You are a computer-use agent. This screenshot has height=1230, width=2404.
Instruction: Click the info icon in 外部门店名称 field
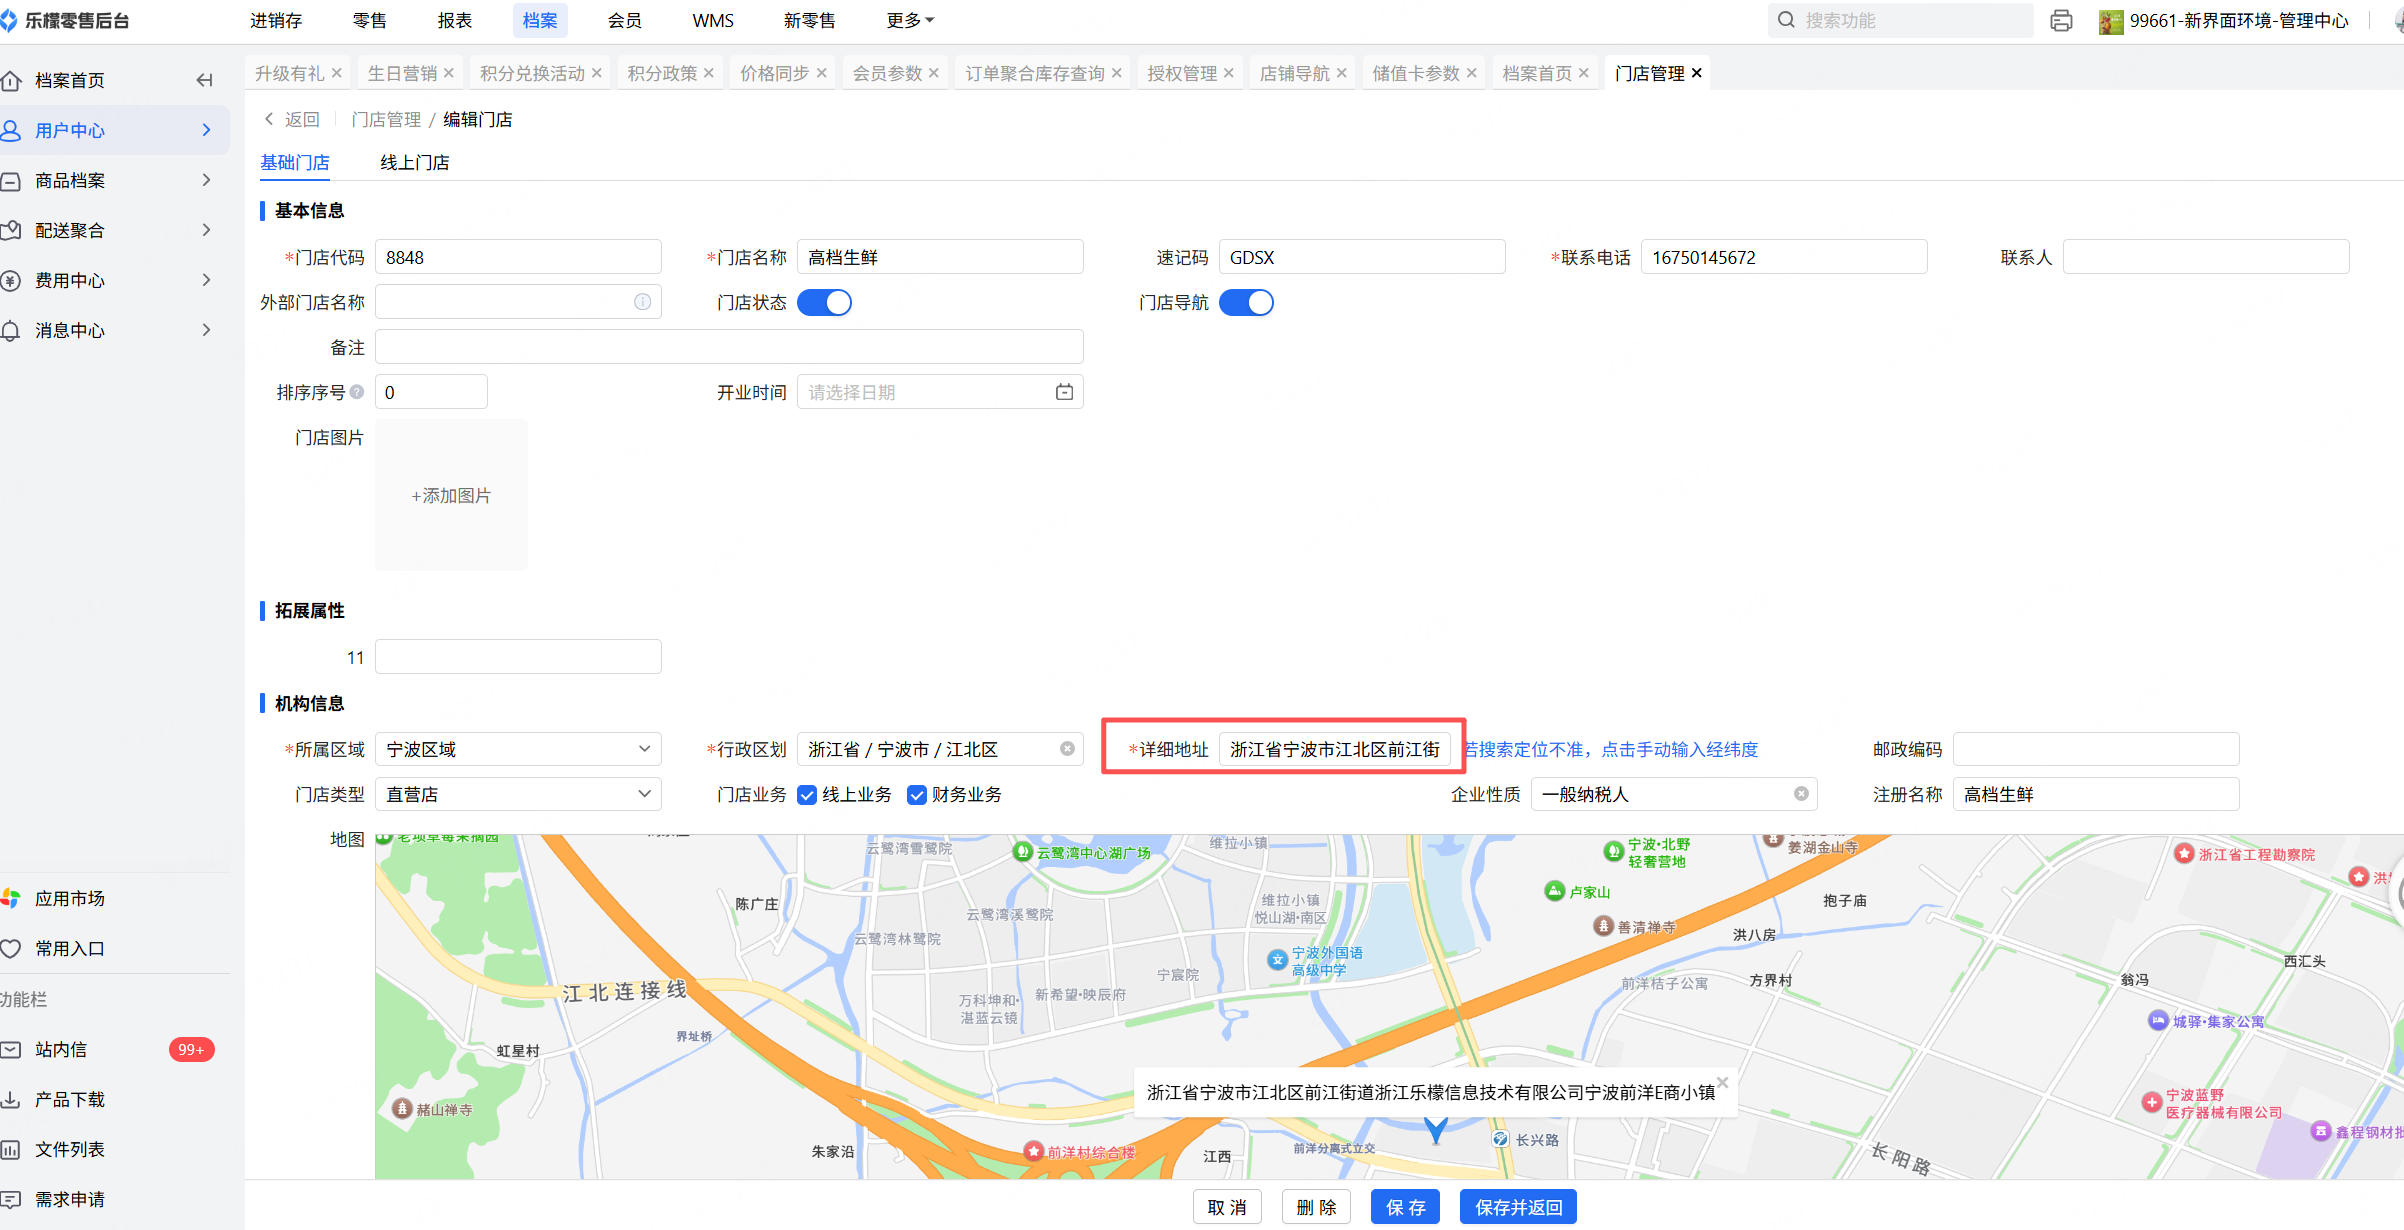[642, 302]
